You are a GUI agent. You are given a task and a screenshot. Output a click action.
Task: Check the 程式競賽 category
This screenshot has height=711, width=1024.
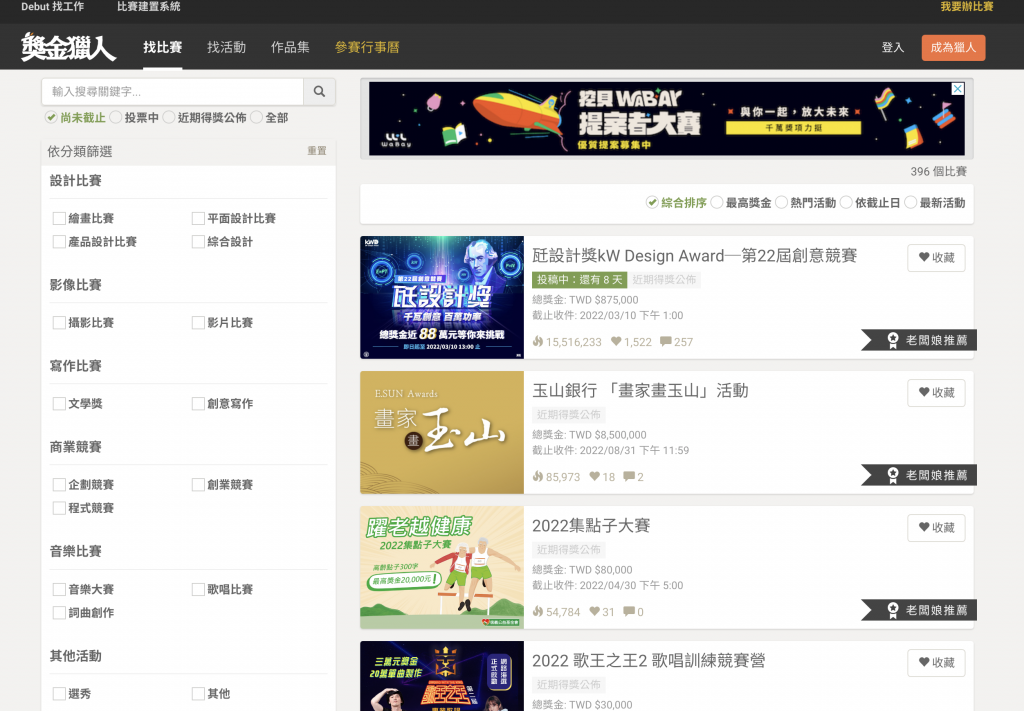[x=59, y=508]
